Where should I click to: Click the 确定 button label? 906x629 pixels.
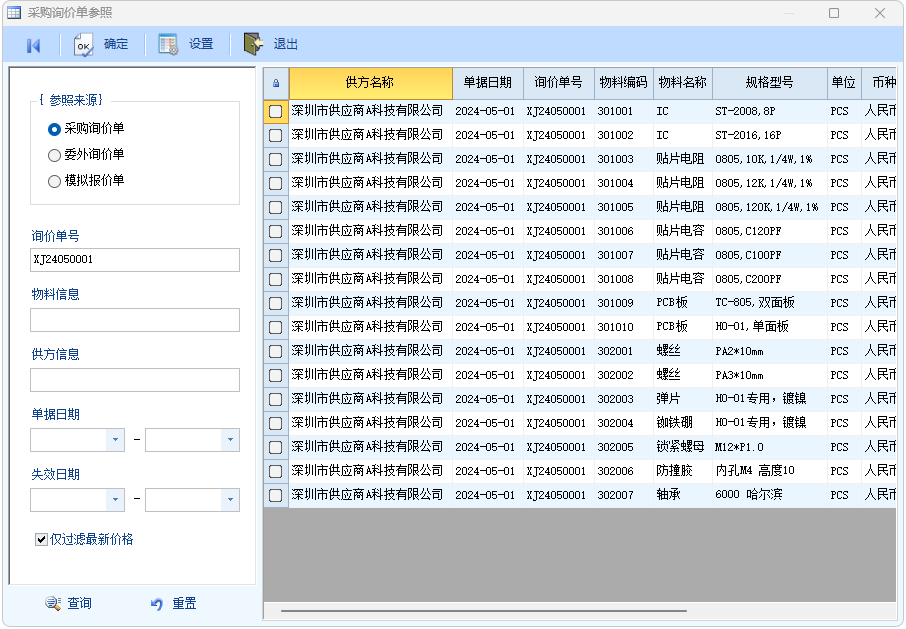click(116, 44)
